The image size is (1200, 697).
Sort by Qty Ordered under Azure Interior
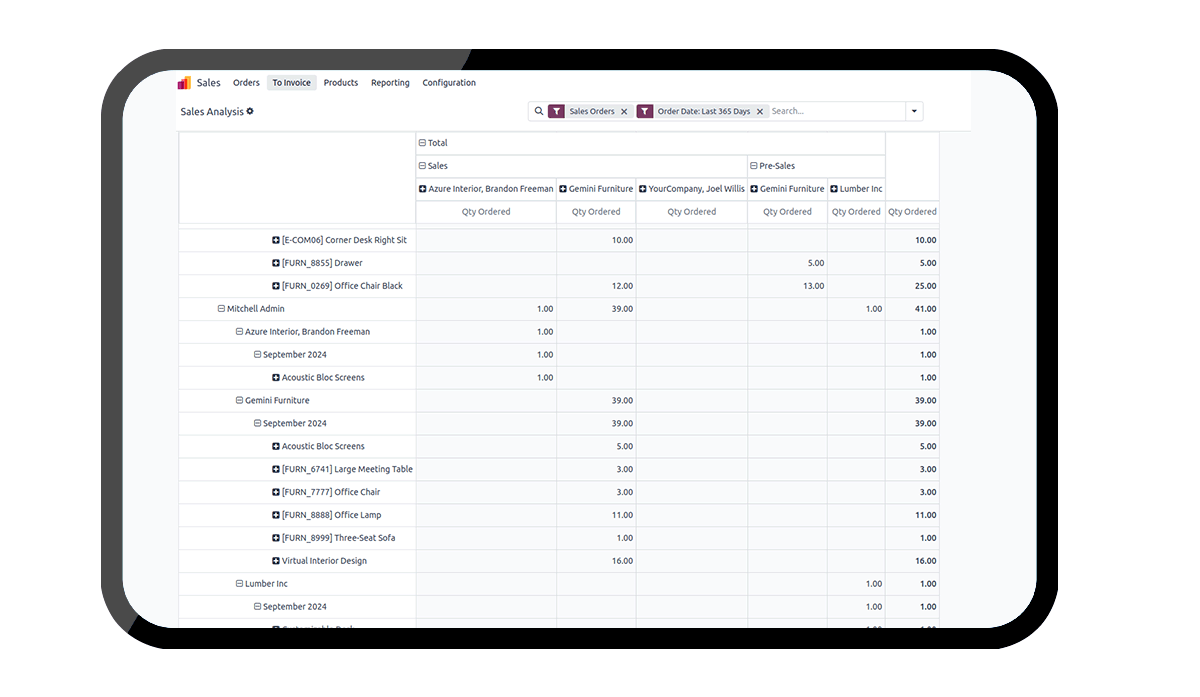coord(486,212)
